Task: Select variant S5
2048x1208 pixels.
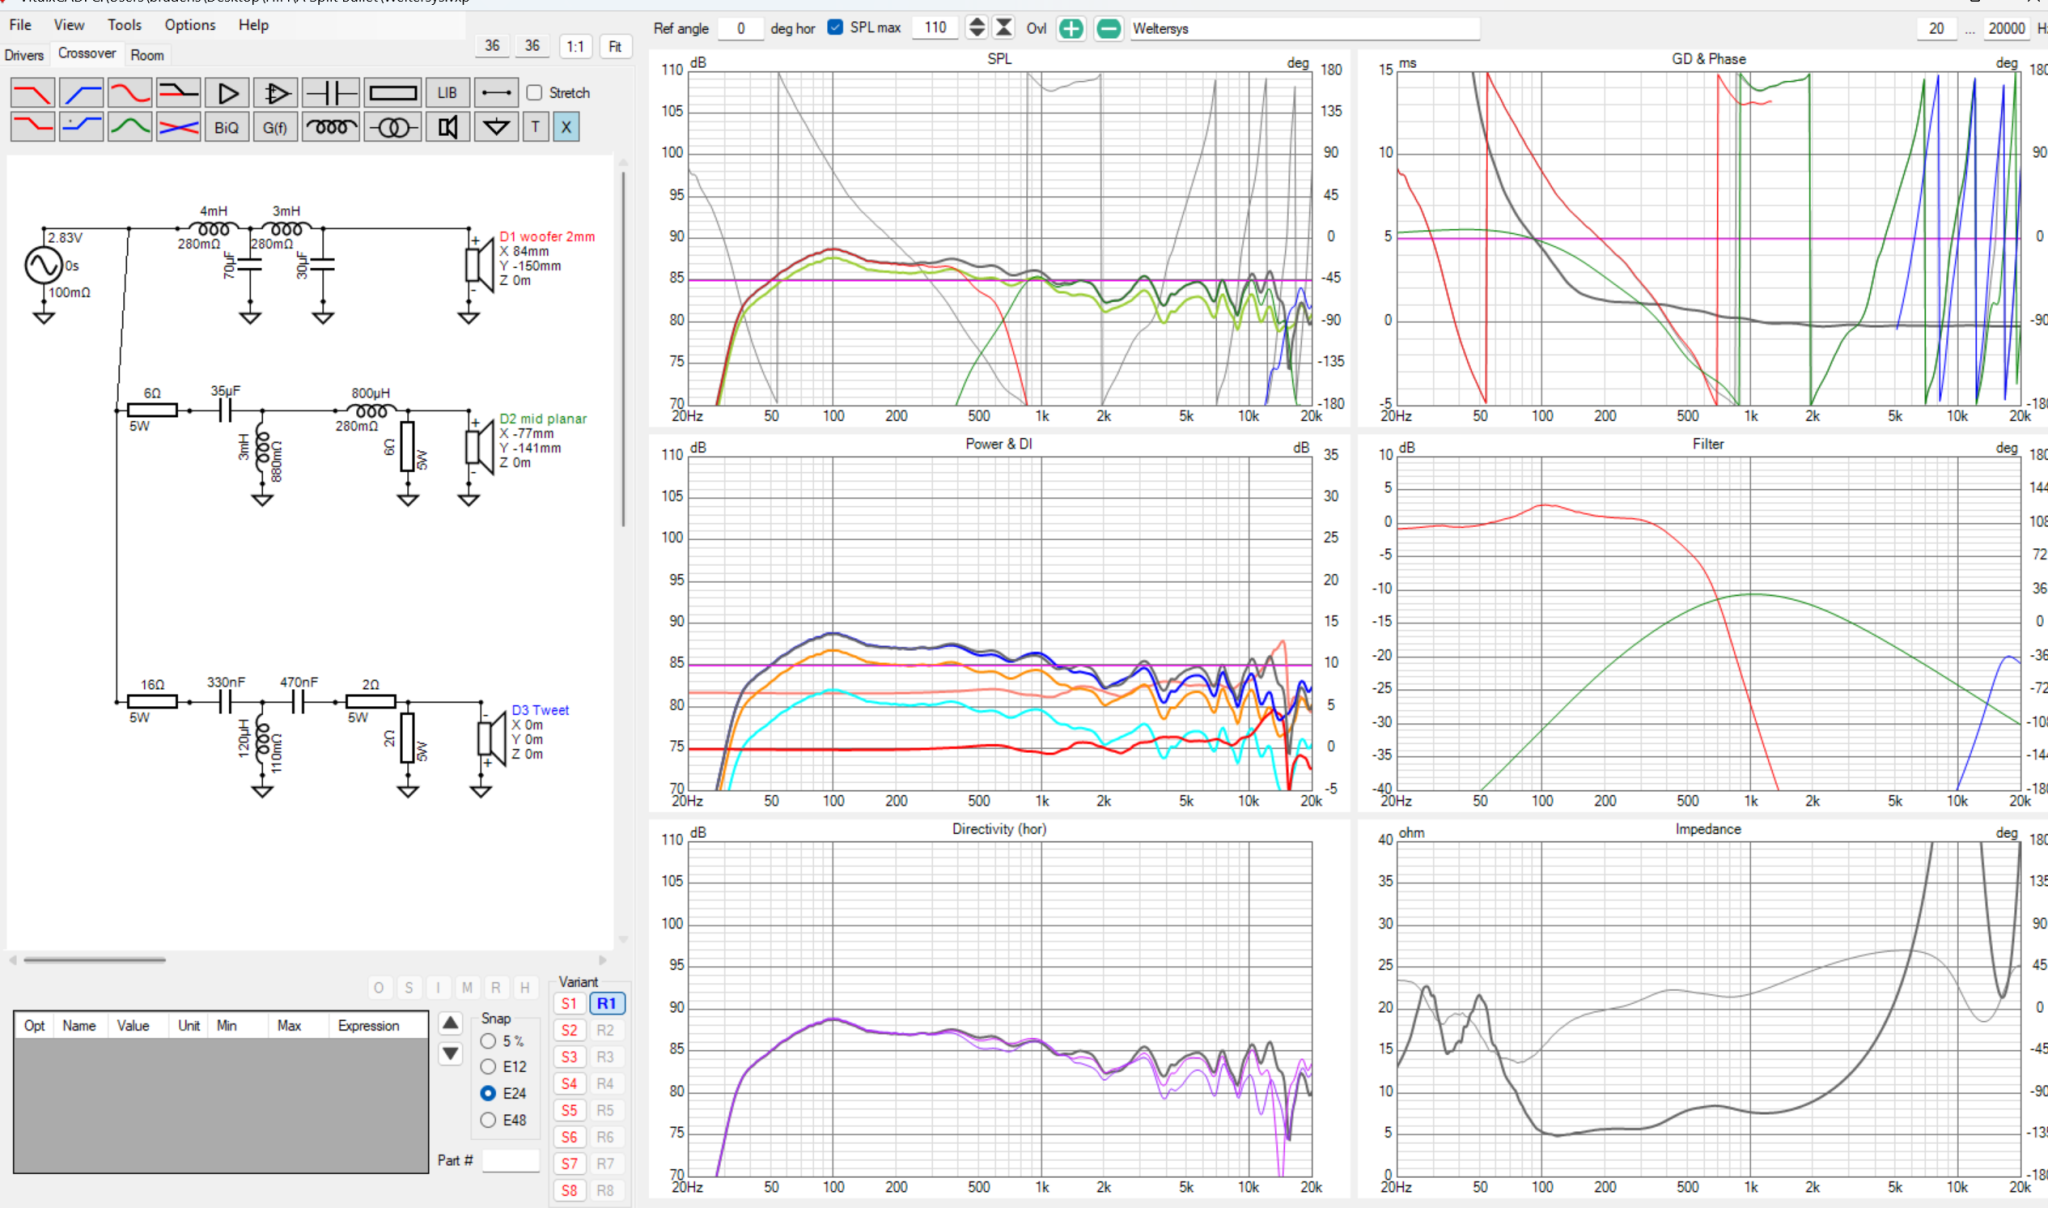Action: coord(569,1110)
